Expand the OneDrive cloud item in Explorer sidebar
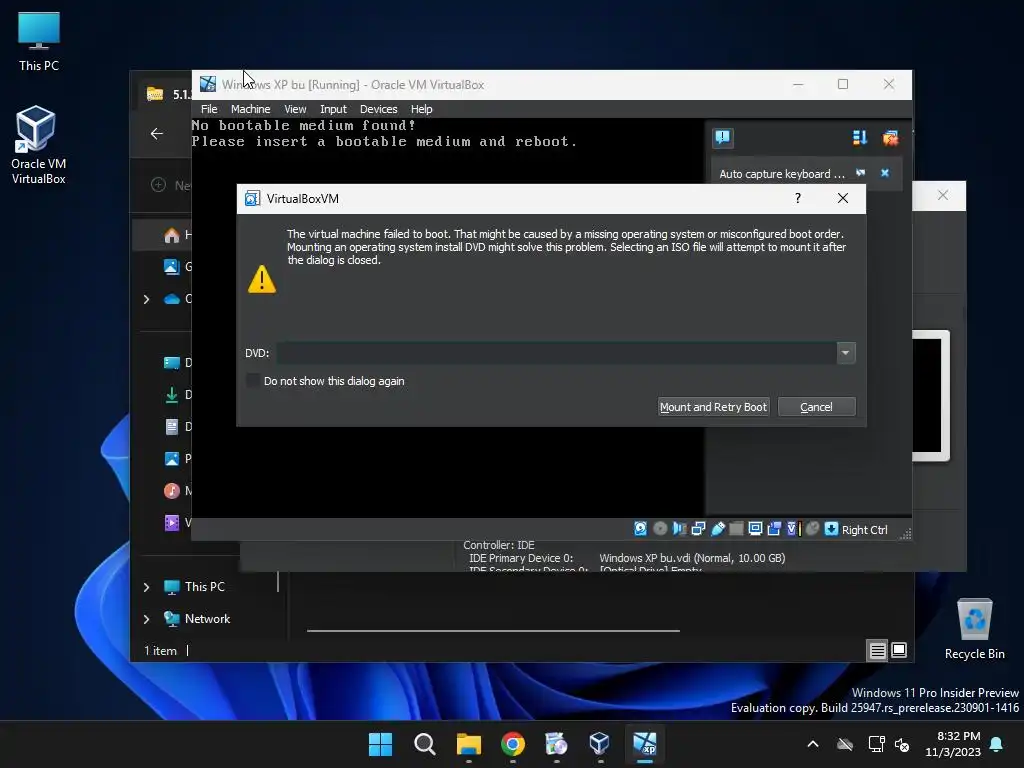The width and height of the screenshot is (1024, 768). point(146,299)
